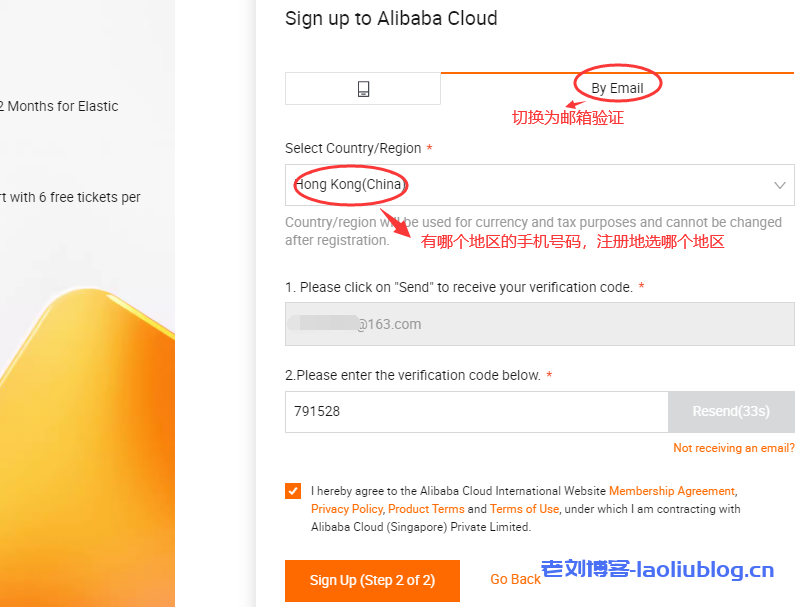
Task: Open the Hong Kong(China) country dropdown
Action: coord(539,185)
